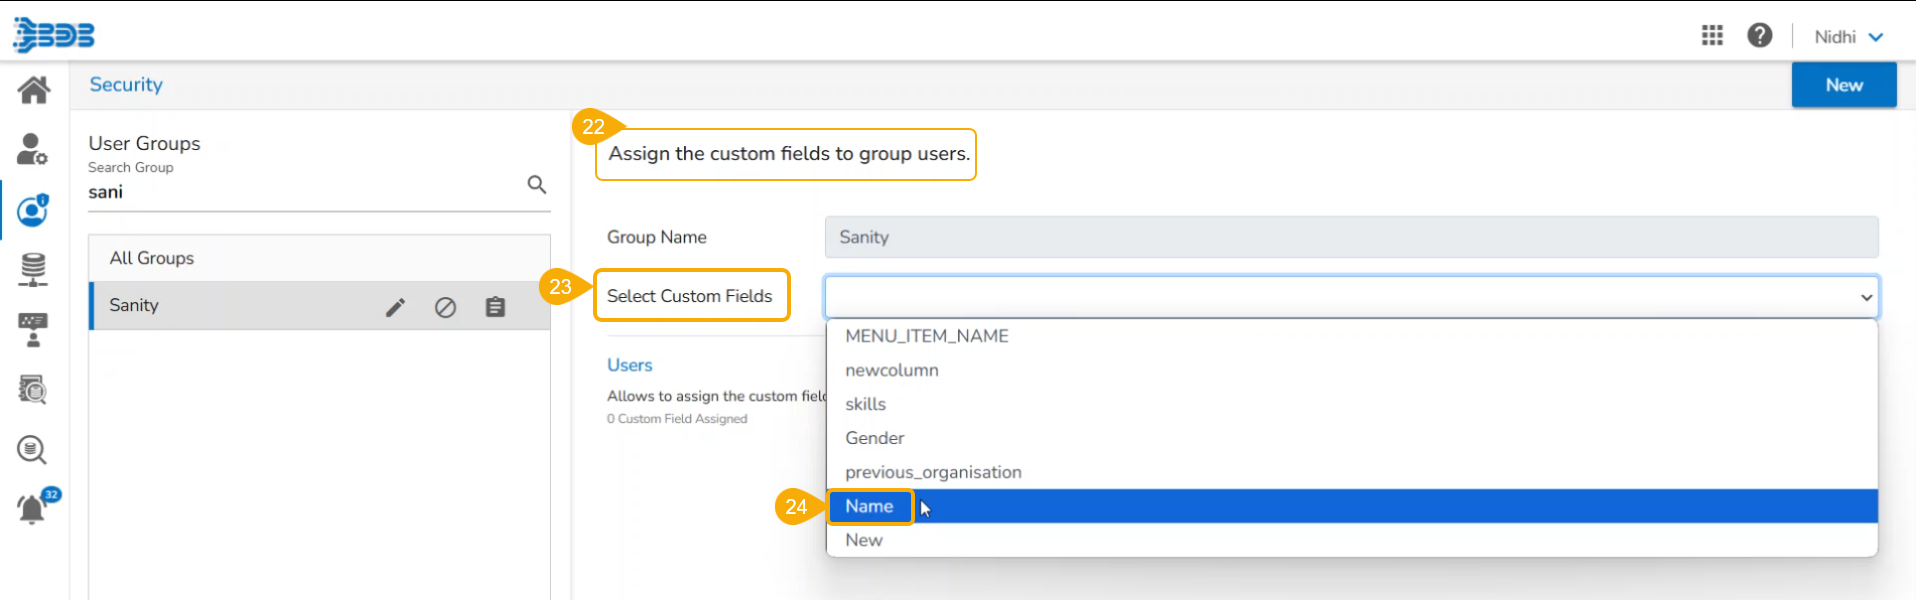Click the clipboard icon for Sanity group
1916x600 pixels.
(x=495, y=307)
